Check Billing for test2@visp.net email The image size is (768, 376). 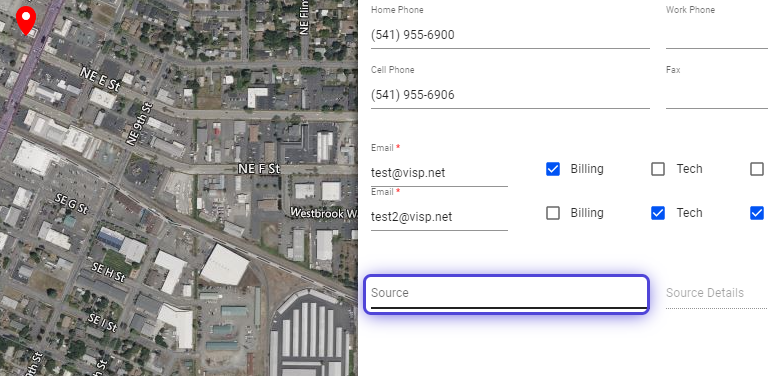(553, 213)
